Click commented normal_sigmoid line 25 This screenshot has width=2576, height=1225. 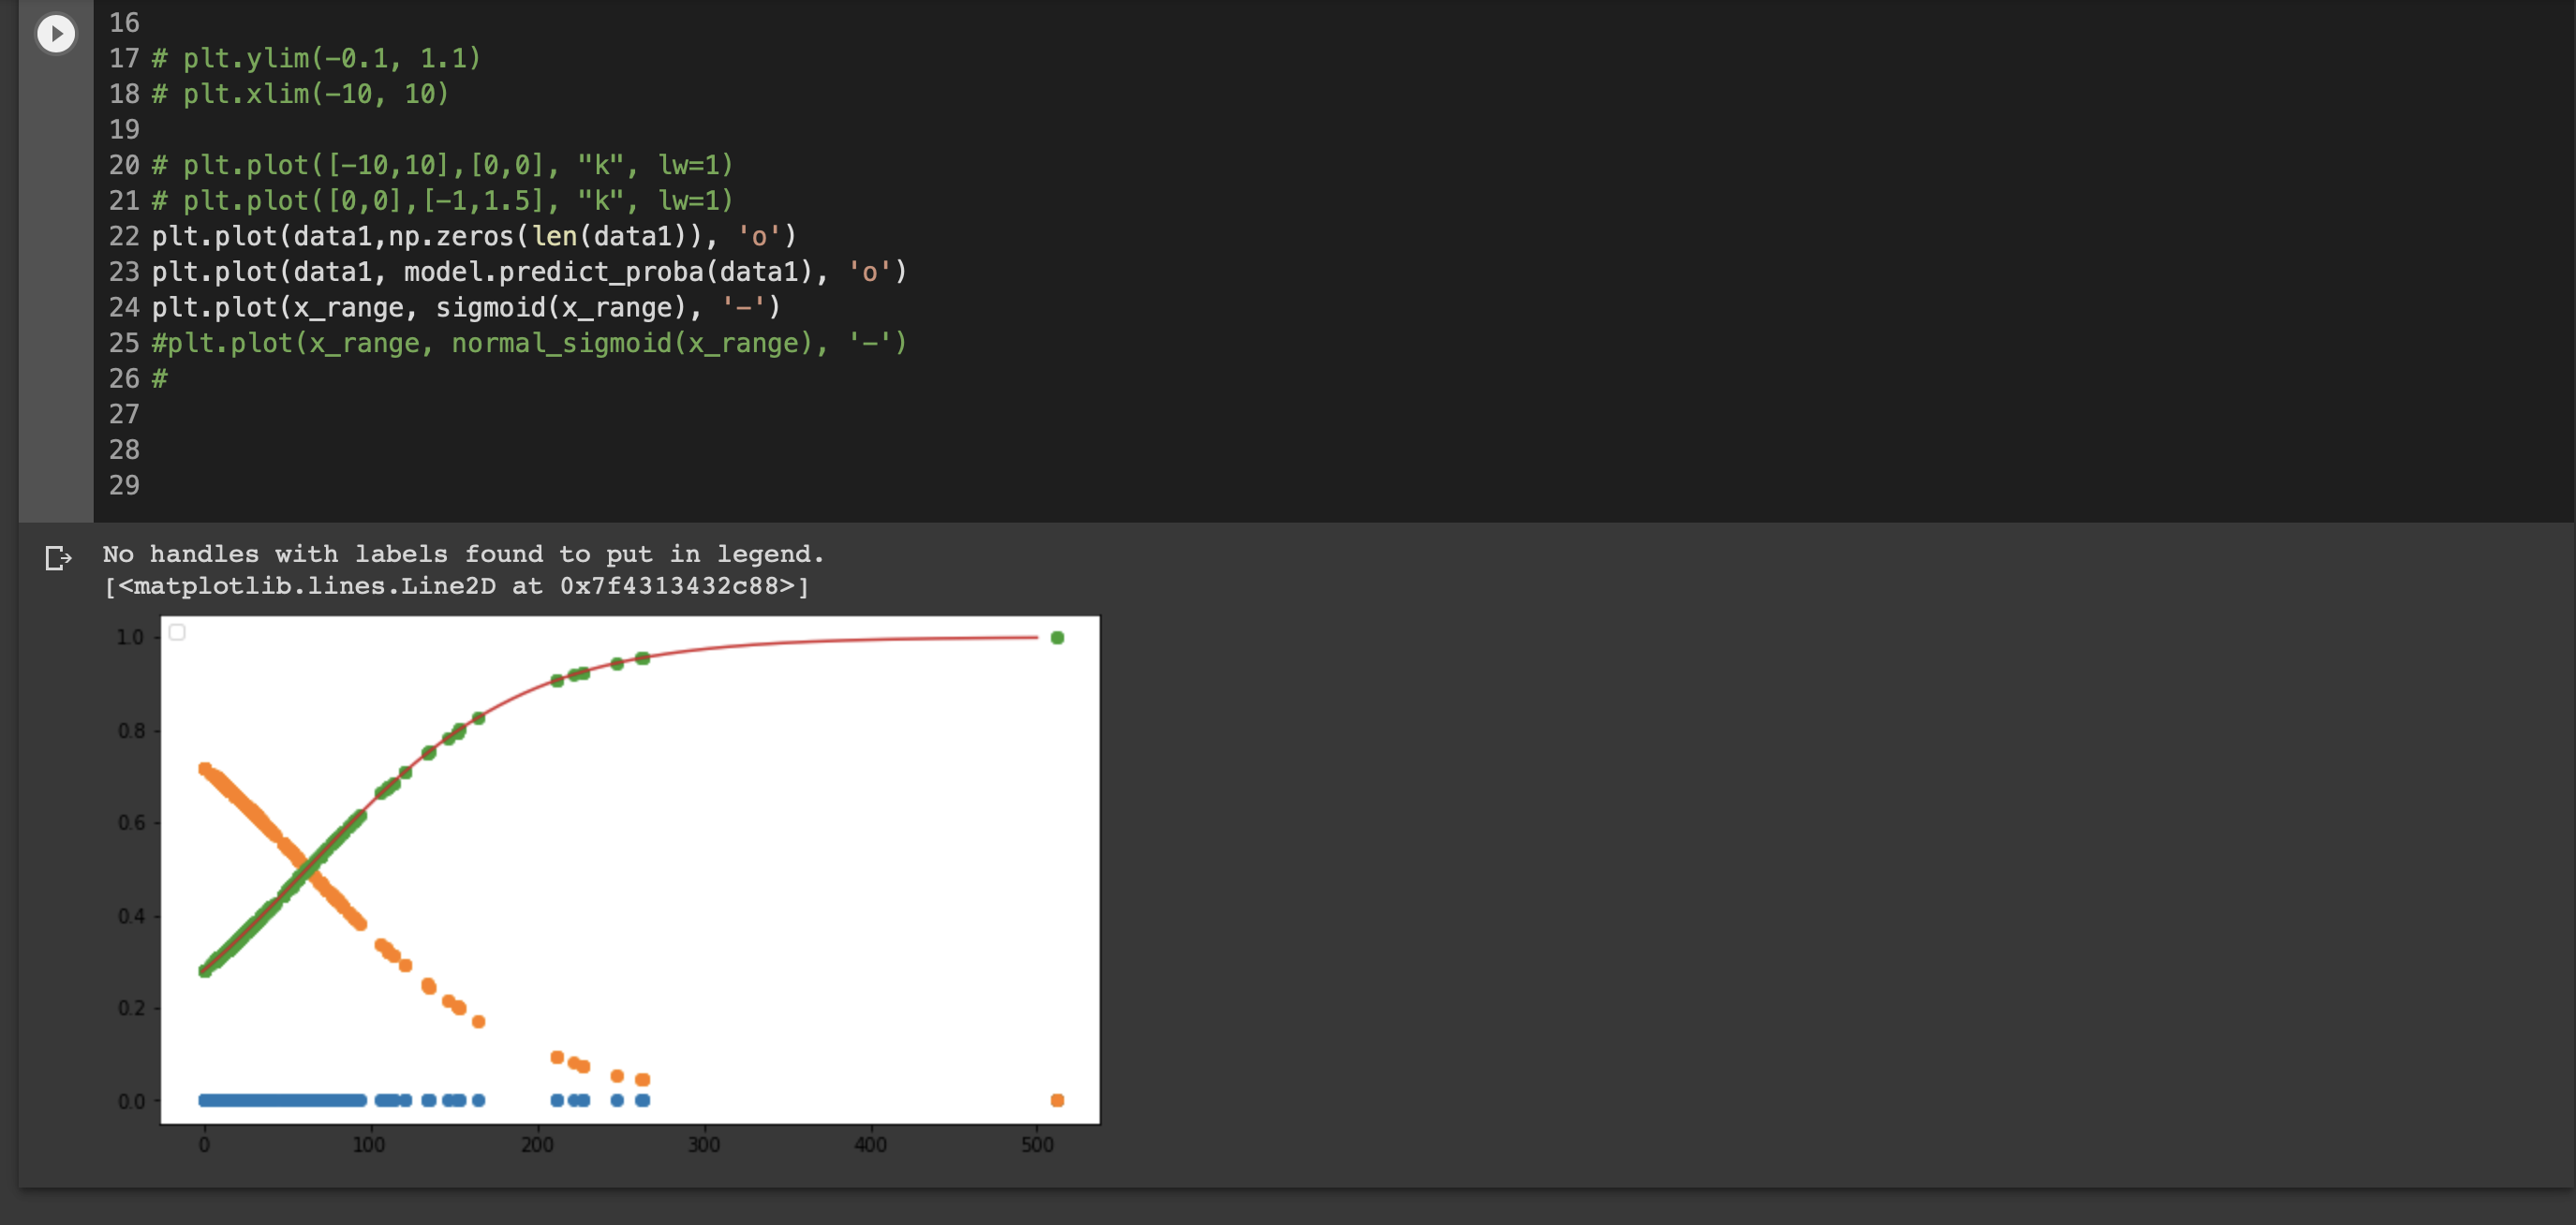(528, 343)
